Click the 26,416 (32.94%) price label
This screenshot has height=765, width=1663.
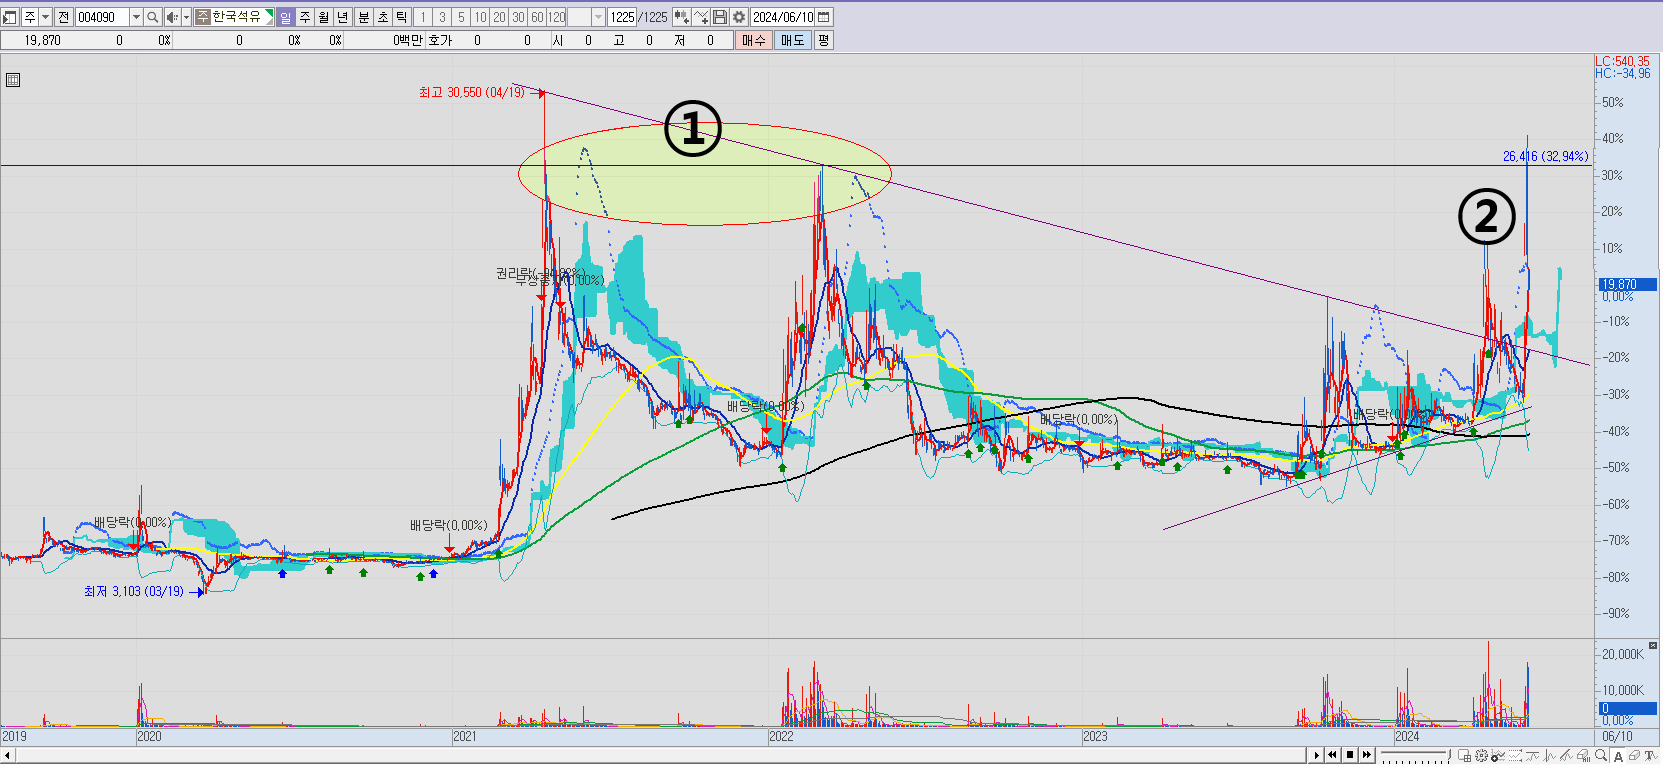click(x=1545, y=156)
